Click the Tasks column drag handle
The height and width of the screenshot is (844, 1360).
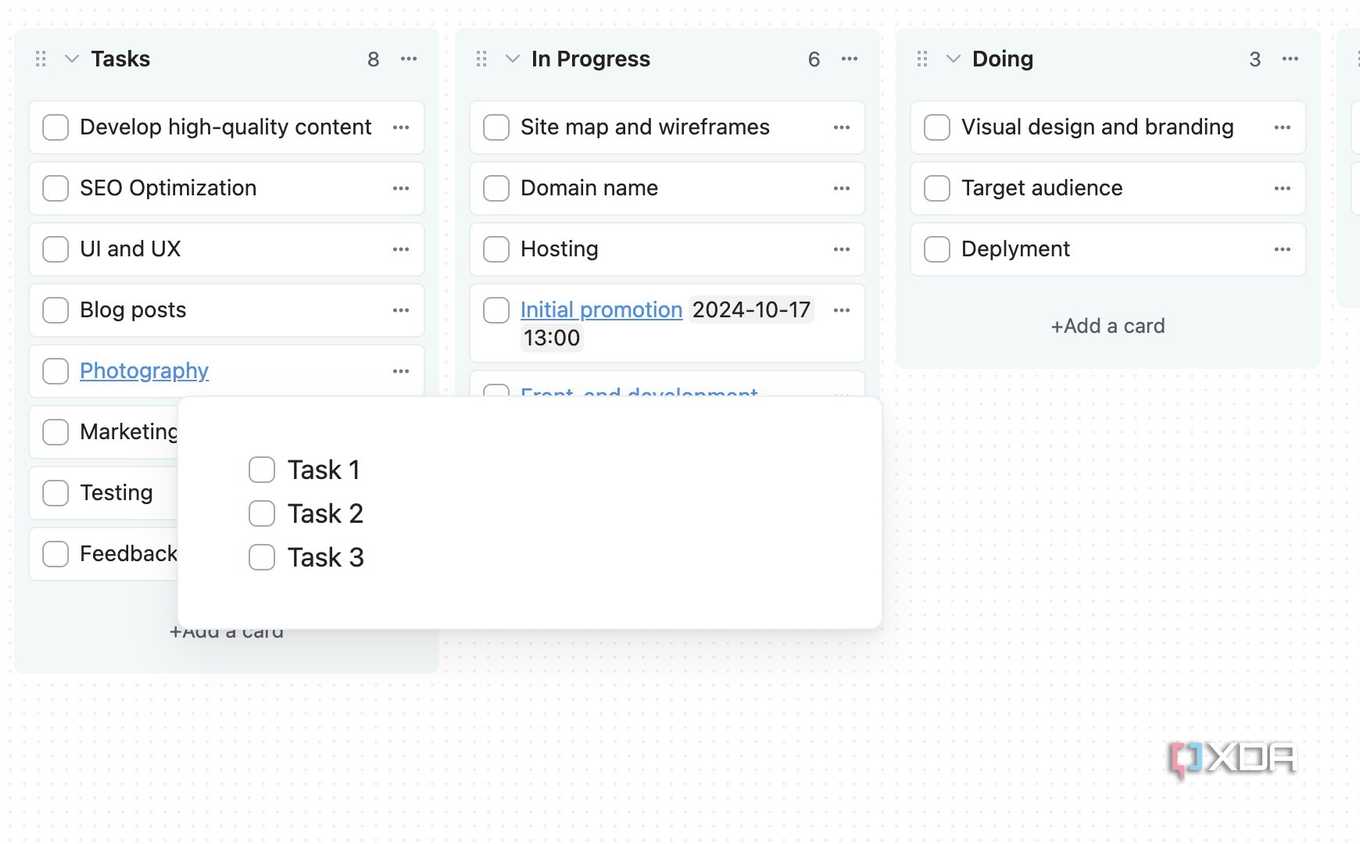click(x=41, y=59)
